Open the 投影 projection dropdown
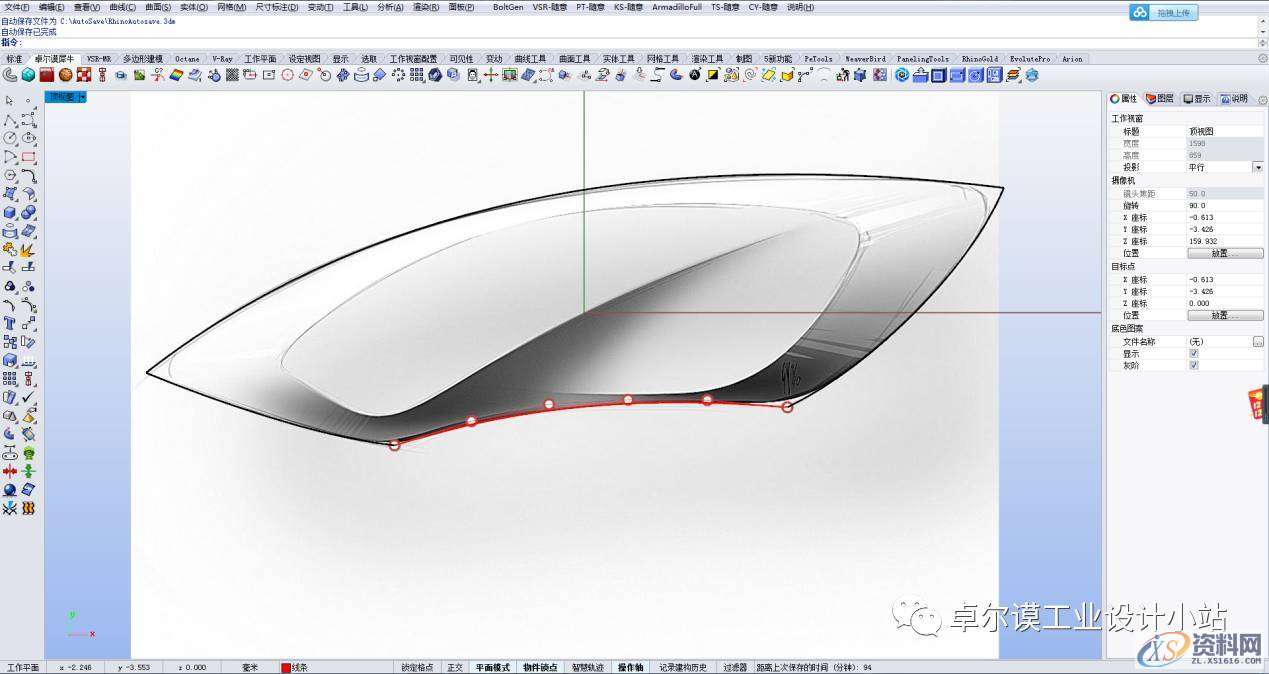 (1257, 167)
